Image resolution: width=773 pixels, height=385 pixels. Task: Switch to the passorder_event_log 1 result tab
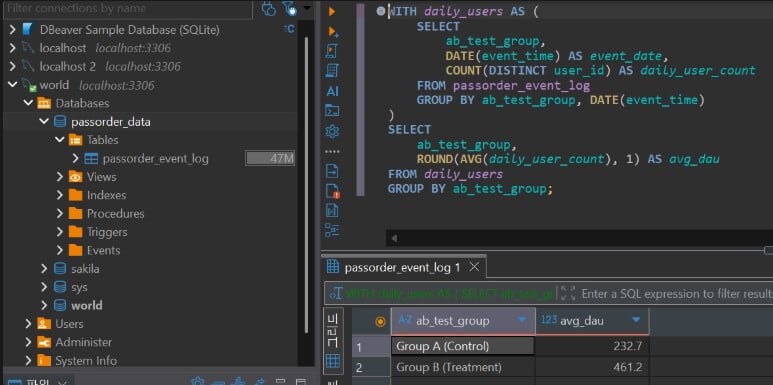pyautogui.click(x=402, y=267)
